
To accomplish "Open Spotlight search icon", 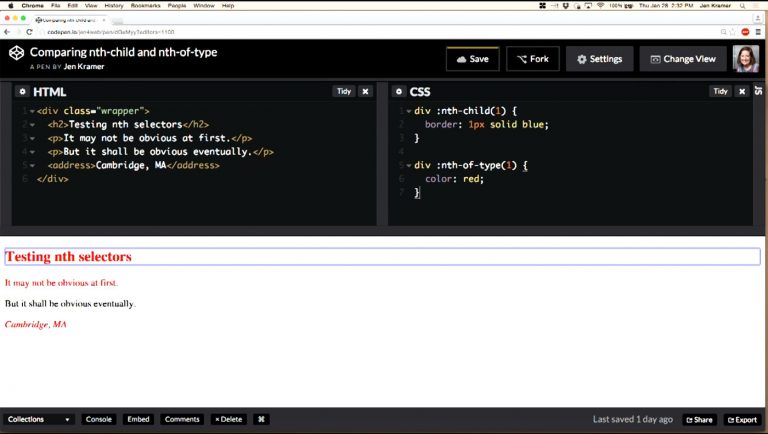I will click(x=743, y=5).
